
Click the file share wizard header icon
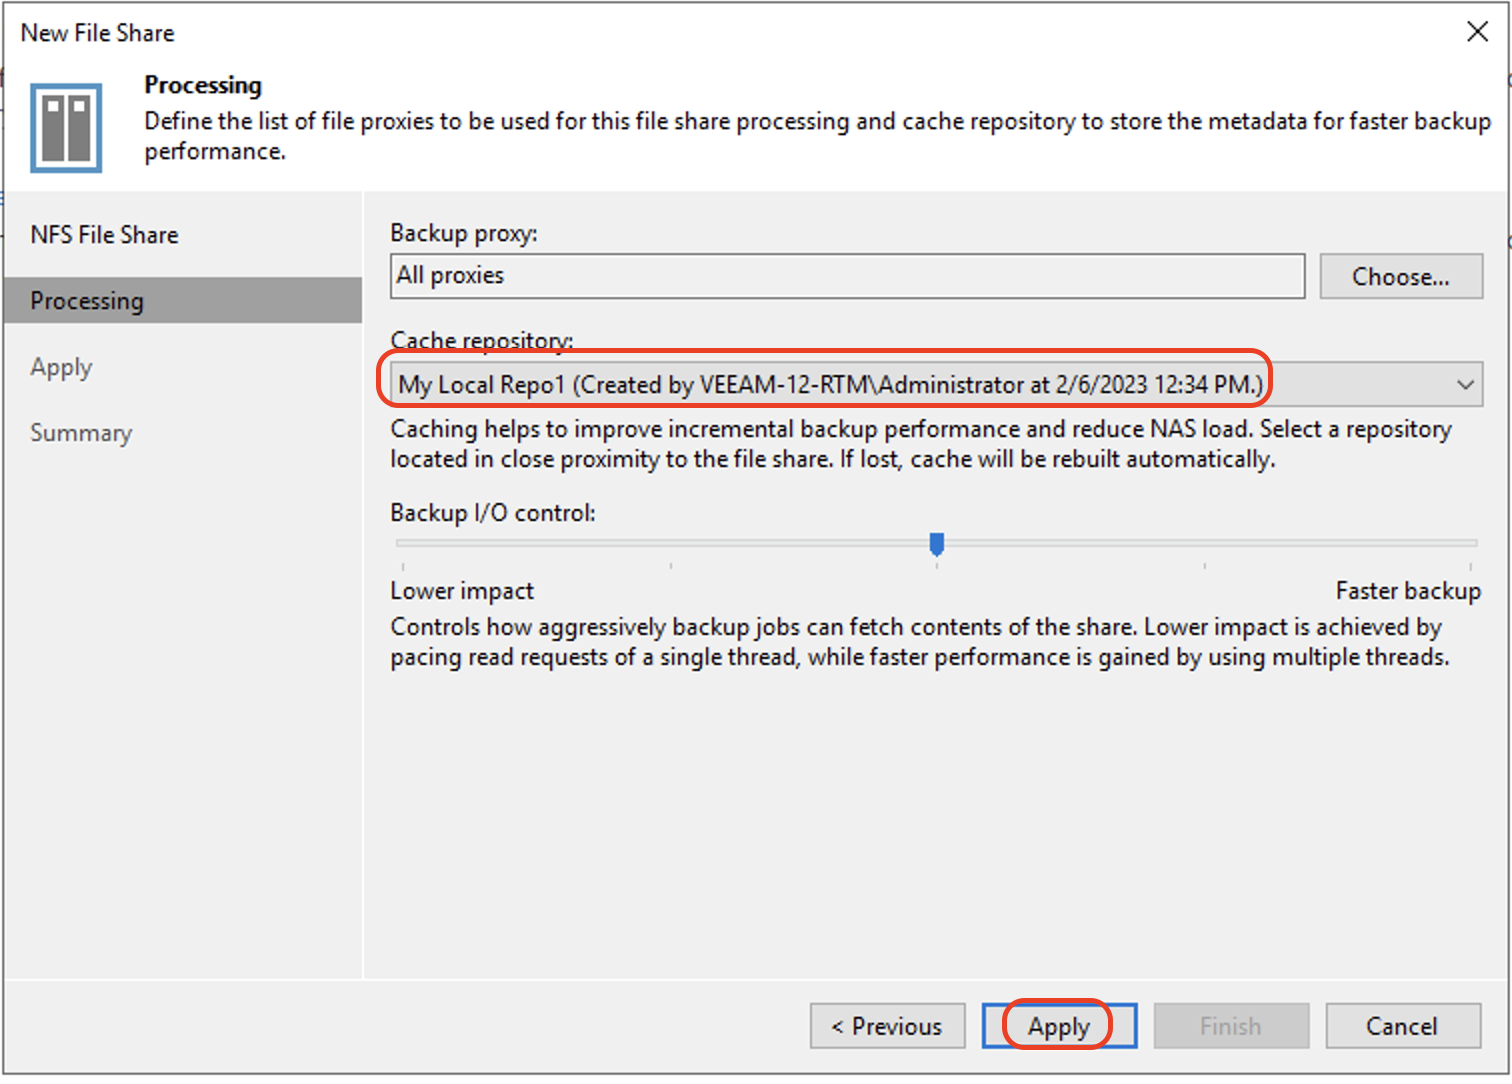tap(66, 128)
